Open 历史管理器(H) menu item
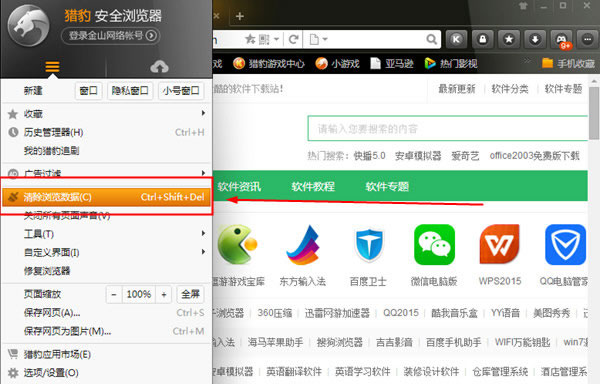600x384 pixels. tap(106, 132)
